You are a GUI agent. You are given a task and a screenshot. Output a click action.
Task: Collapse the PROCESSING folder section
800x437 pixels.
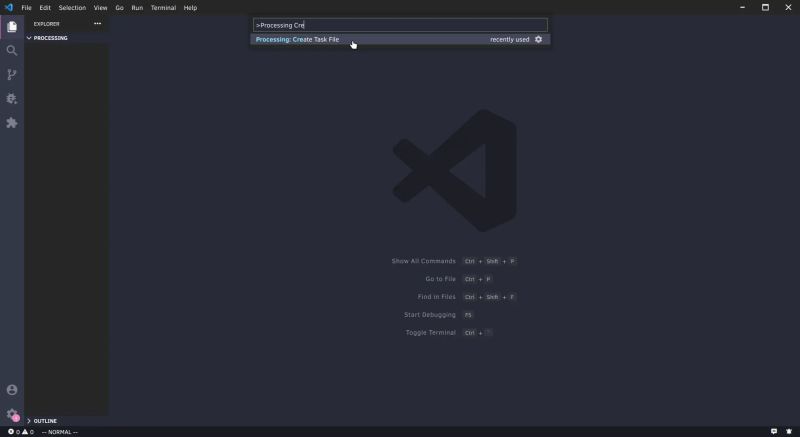(x=66, y=38)
